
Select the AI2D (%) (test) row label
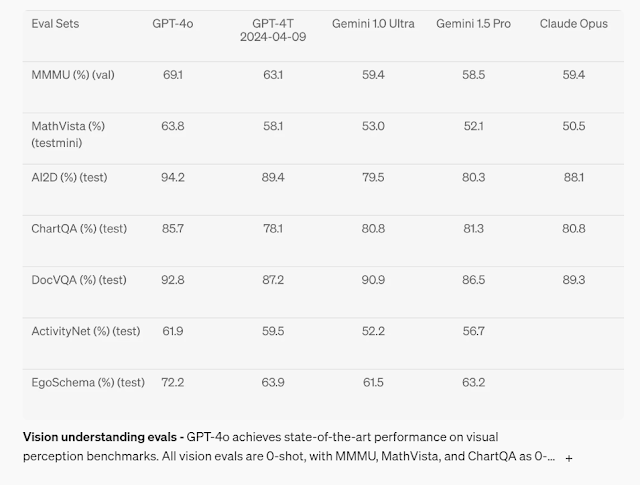pyautogui.click(x=69, y=177)
